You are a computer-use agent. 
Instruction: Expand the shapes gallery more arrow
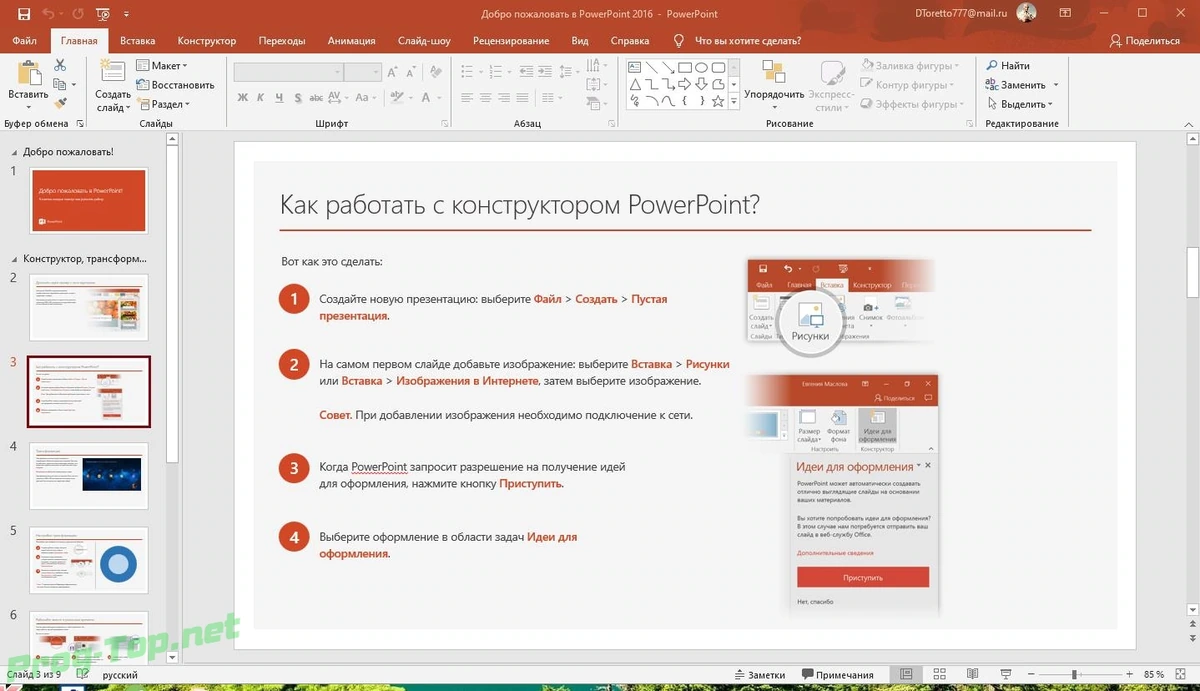[733, 102]
